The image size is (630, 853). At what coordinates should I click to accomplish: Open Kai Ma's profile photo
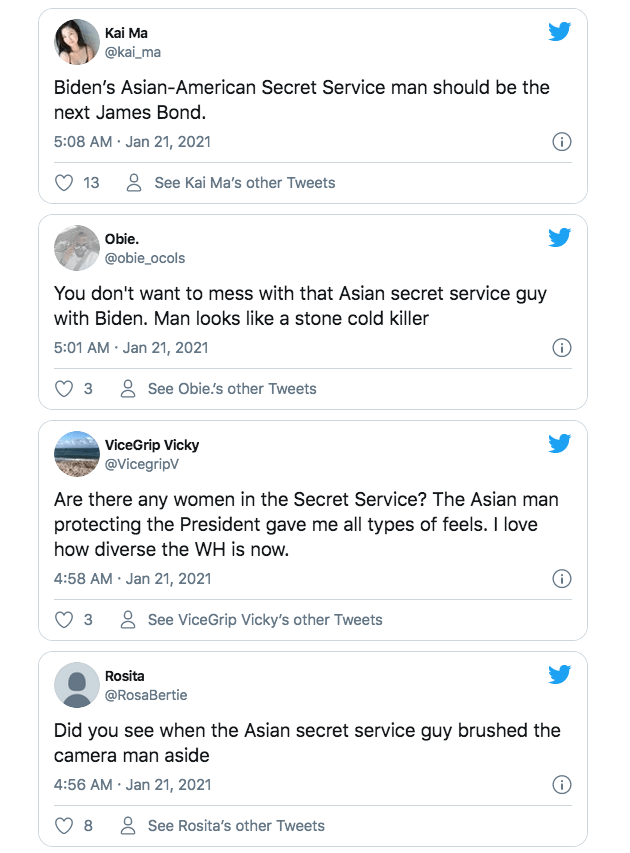click(75, 42)
